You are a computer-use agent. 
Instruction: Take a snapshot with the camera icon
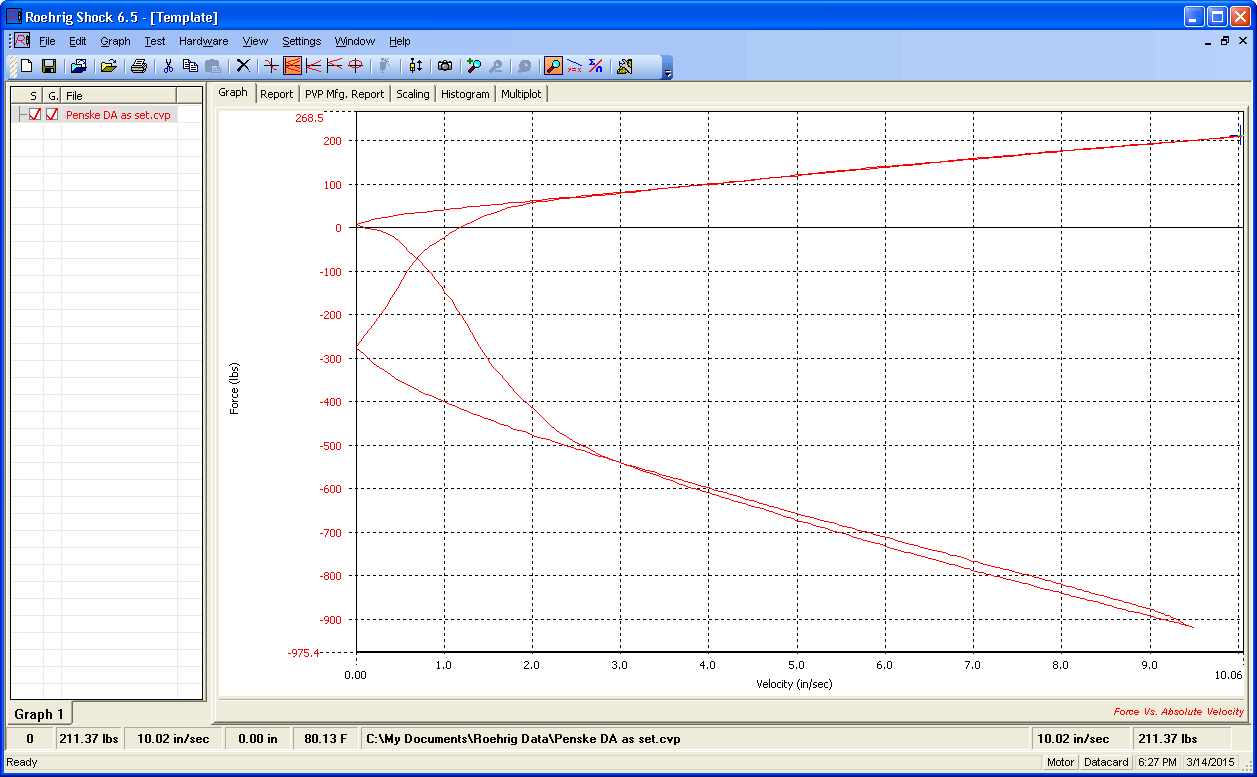[445, 66]
